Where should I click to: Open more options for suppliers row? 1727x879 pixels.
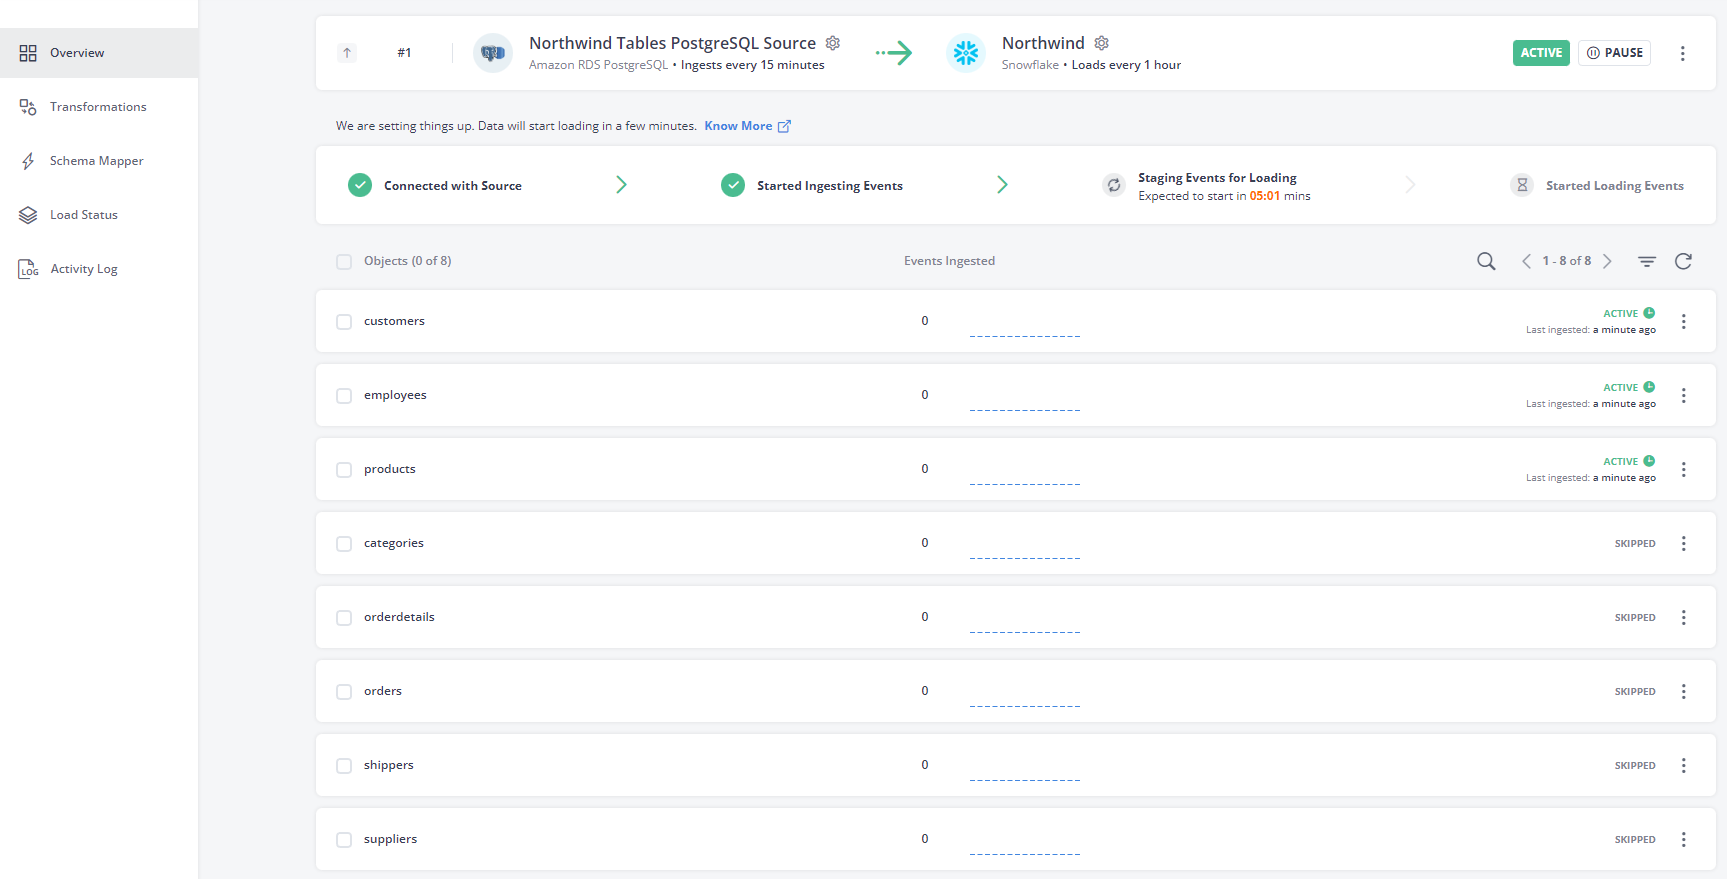(1683, 839)
